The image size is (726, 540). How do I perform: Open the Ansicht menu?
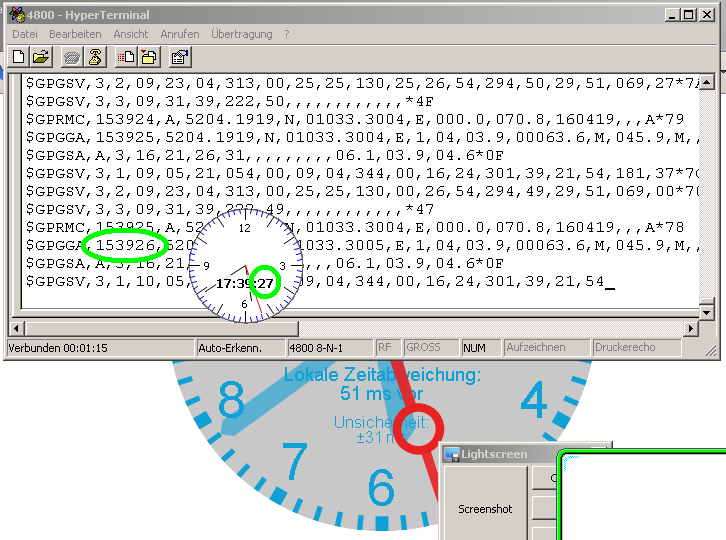point(131,34)
